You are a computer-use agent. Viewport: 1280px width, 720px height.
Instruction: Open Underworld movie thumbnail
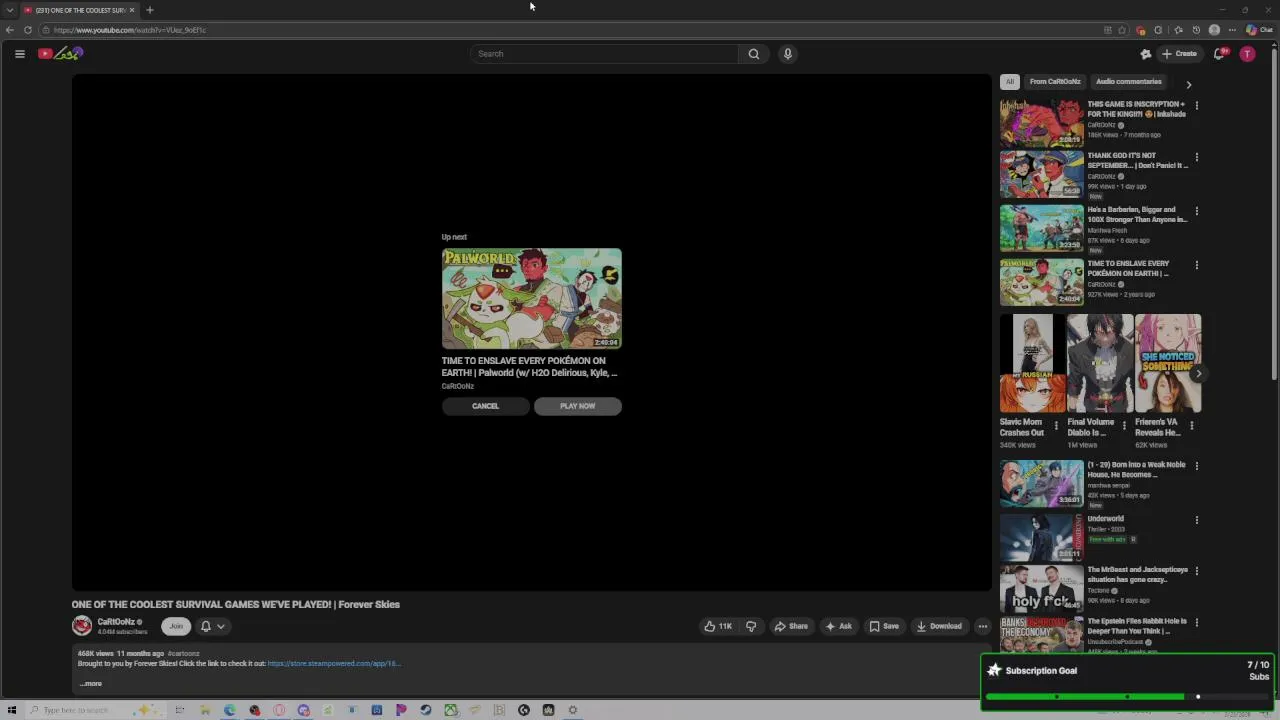tap(1042, 537)
